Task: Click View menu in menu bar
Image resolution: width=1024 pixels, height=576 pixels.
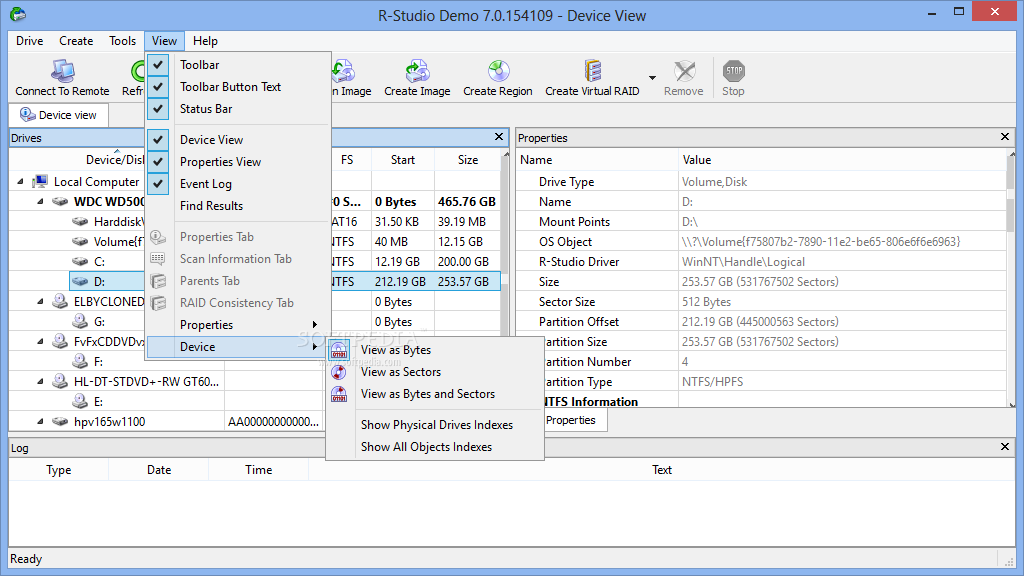Action: [165, 40]
